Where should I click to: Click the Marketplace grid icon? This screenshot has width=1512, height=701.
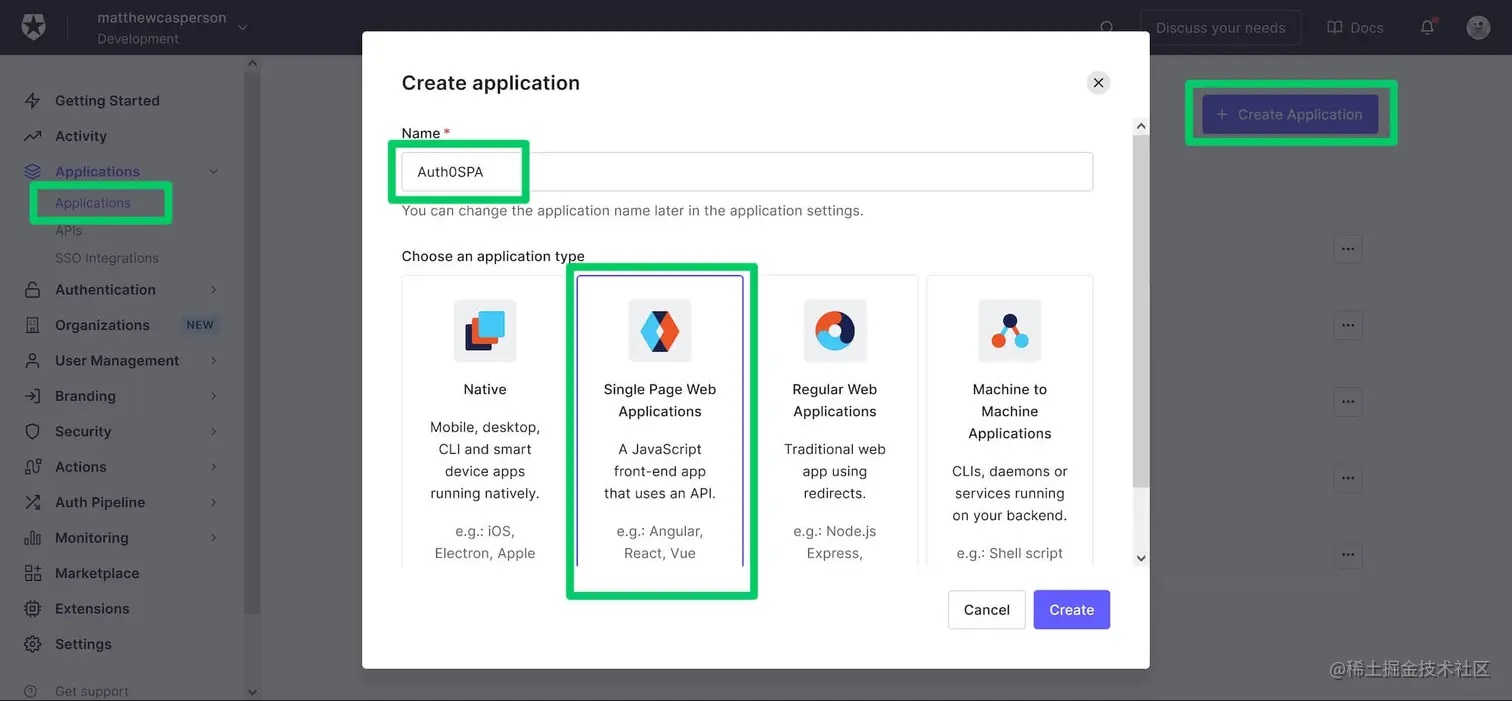pyautogui.click(x=33, y=573)
